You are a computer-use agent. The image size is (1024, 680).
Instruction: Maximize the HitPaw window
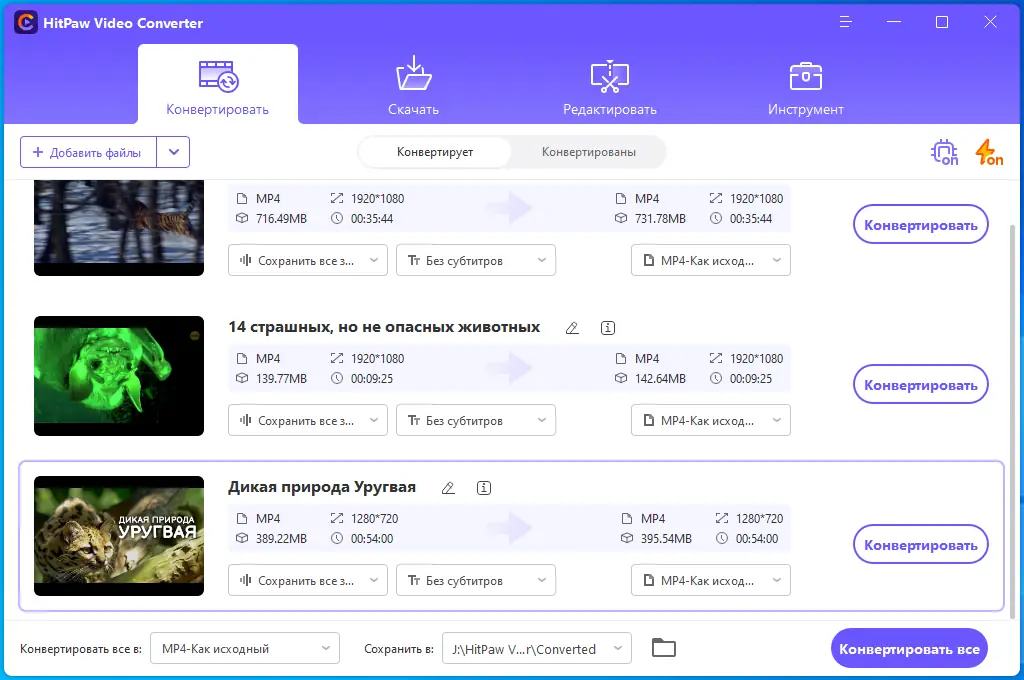(942, 22)
